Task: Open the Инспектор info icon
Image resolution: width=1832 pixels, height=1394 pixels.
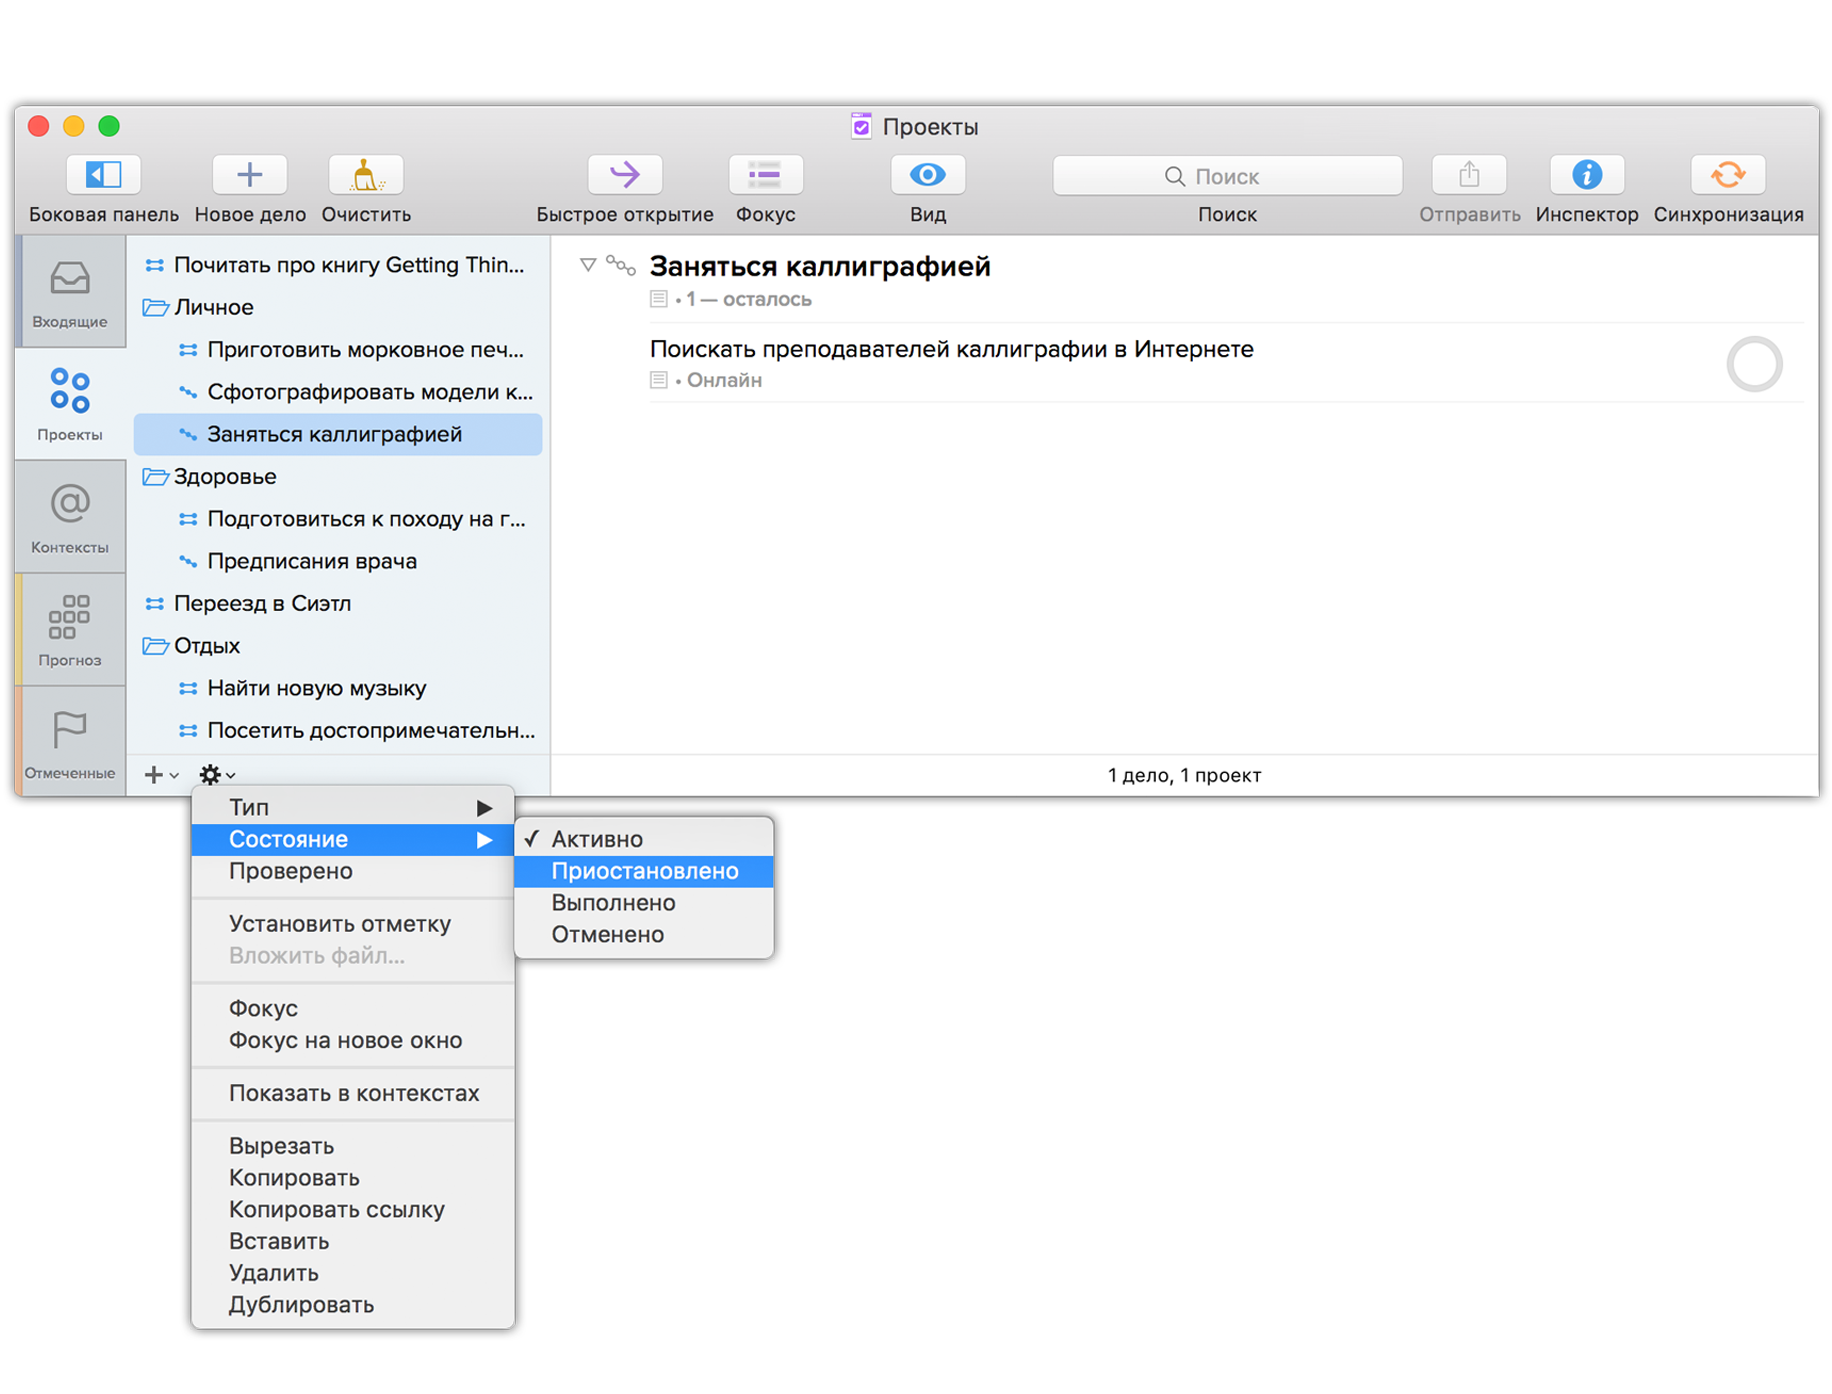Action: tap(1586, 175)
